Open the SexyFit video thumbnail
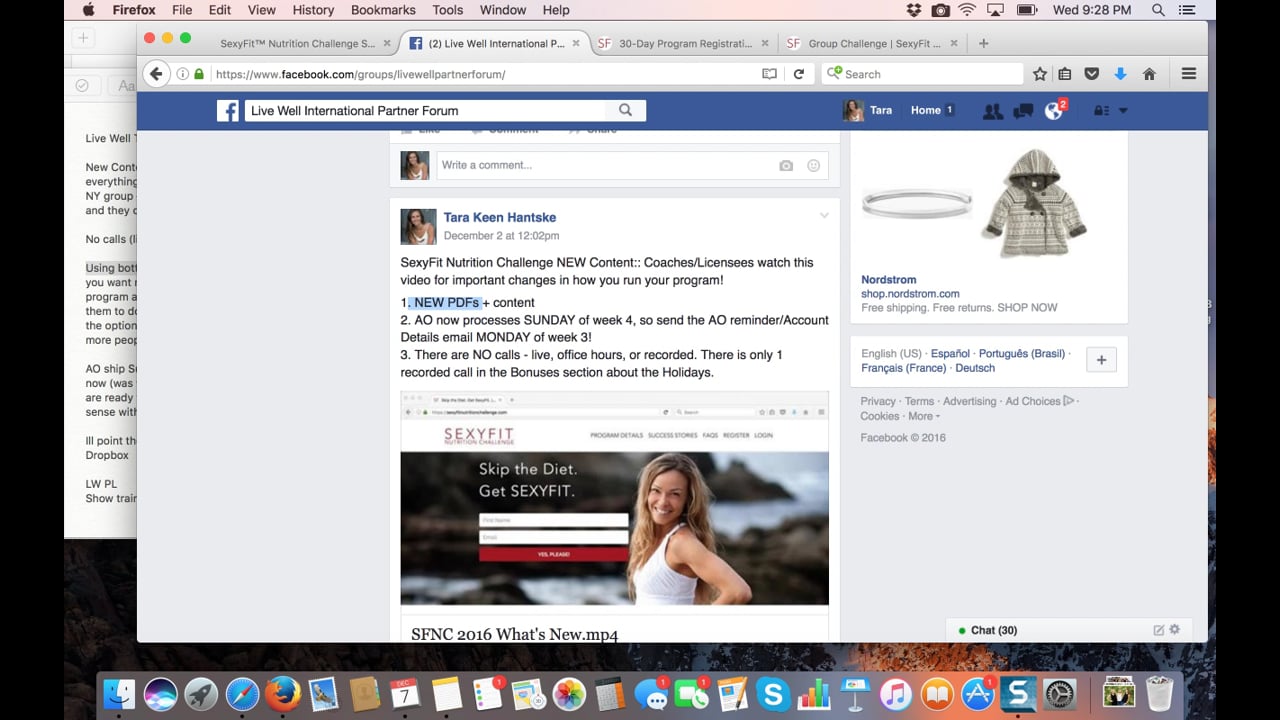This screenshot has height=720, width=1280. click(614, 498)
